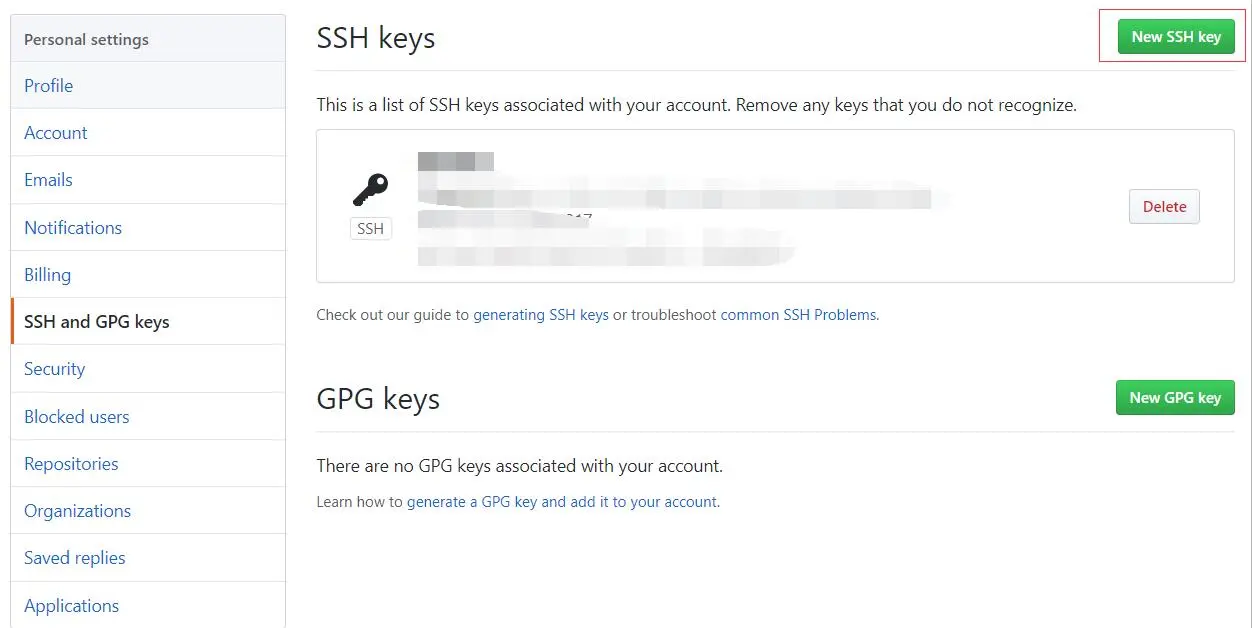Open Repositories settings
1252x628 pixels.
pyautogui.click(x=148, y=464)
